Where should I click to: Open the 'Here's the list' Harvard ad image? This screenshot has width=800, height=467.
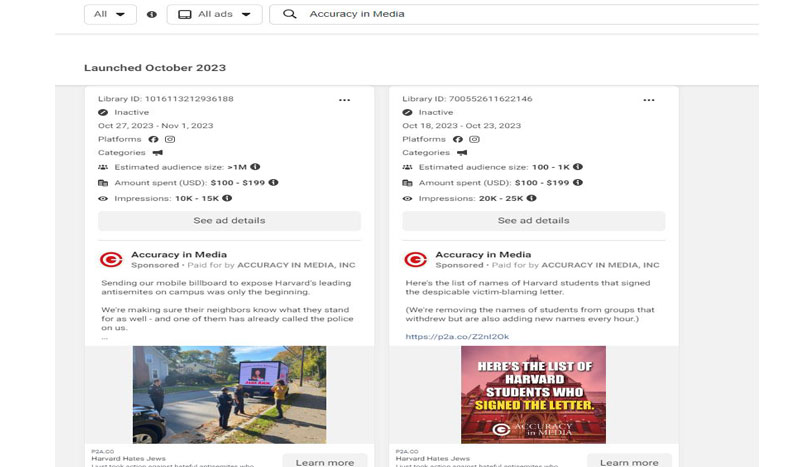click(x=533, y=394)
